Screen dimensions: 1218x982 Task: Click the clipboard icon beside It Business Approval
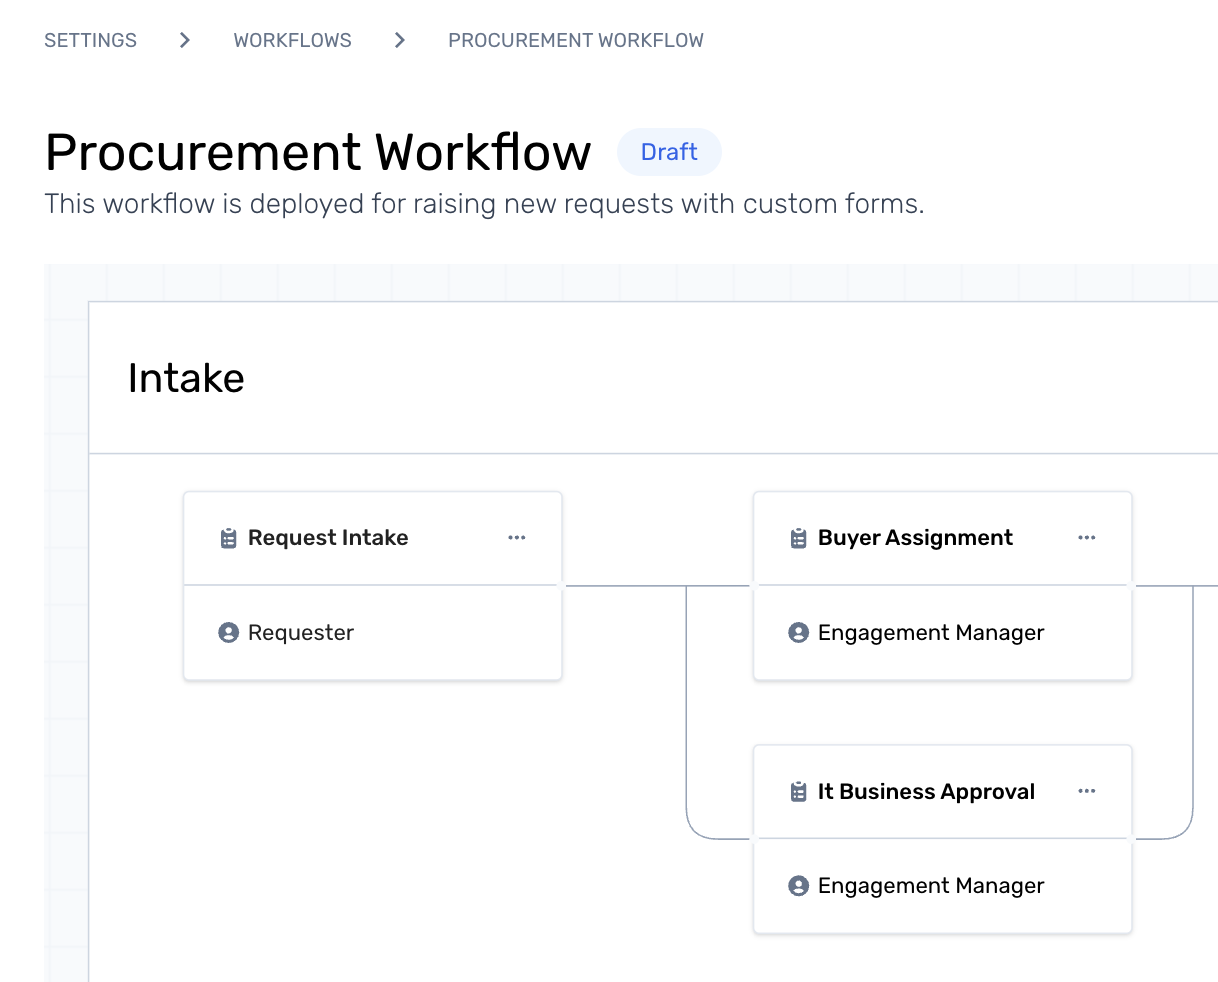coord(798,792)
